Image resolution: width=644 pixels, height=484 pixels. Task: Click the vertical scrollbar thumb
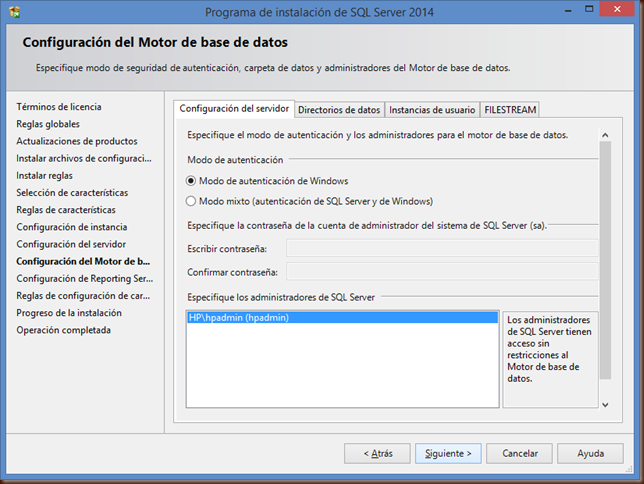point(605,260)
